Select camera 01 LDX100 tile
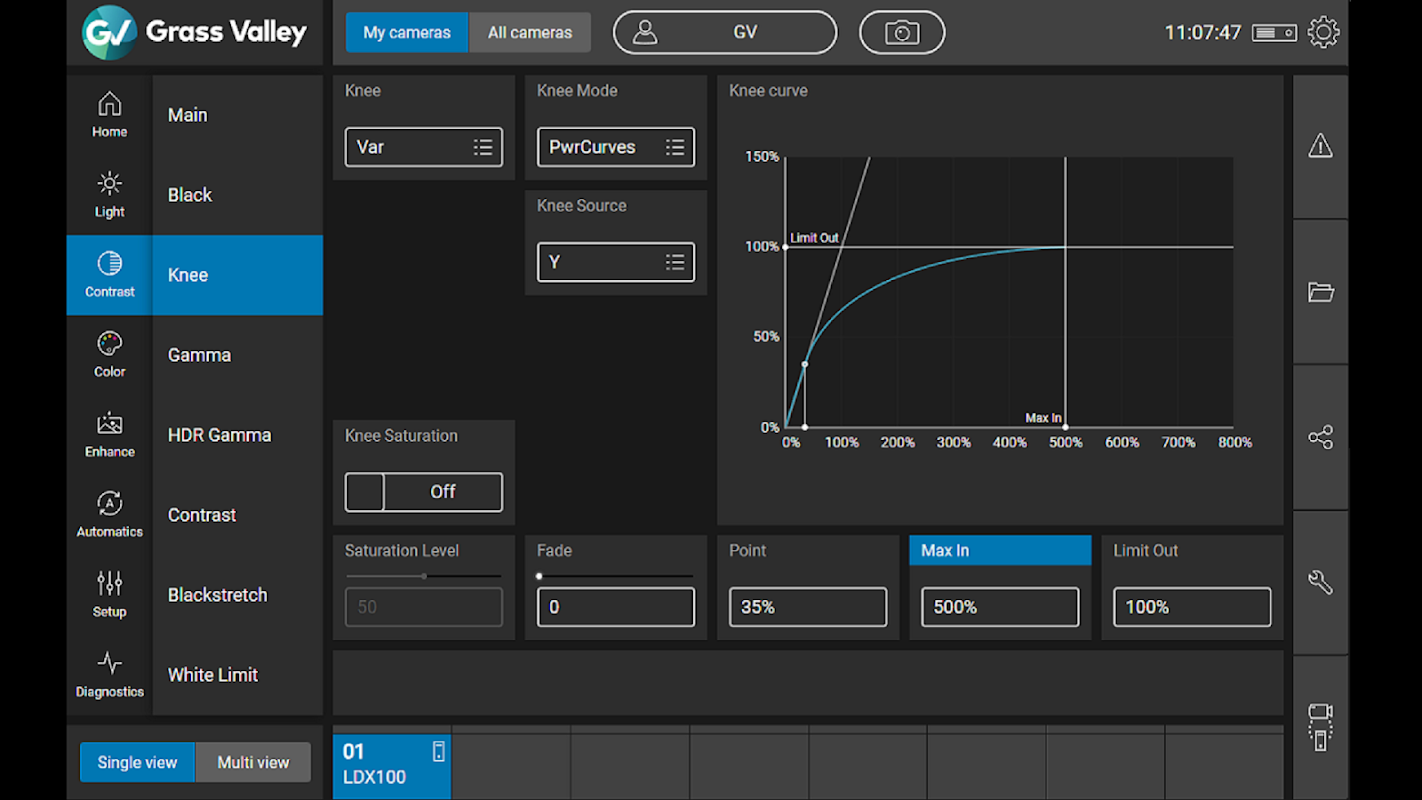The height and width of the screenshot is (800, 1422). coord(392,765)
